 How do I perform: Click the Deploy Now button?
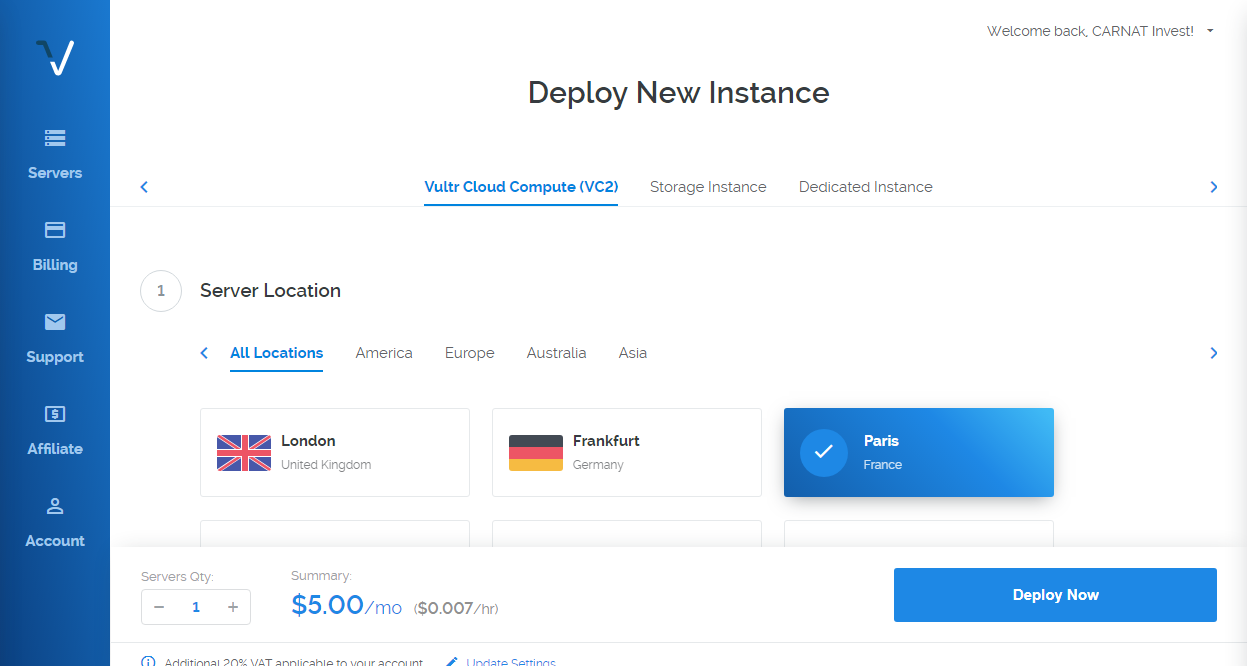[1055, 595]
